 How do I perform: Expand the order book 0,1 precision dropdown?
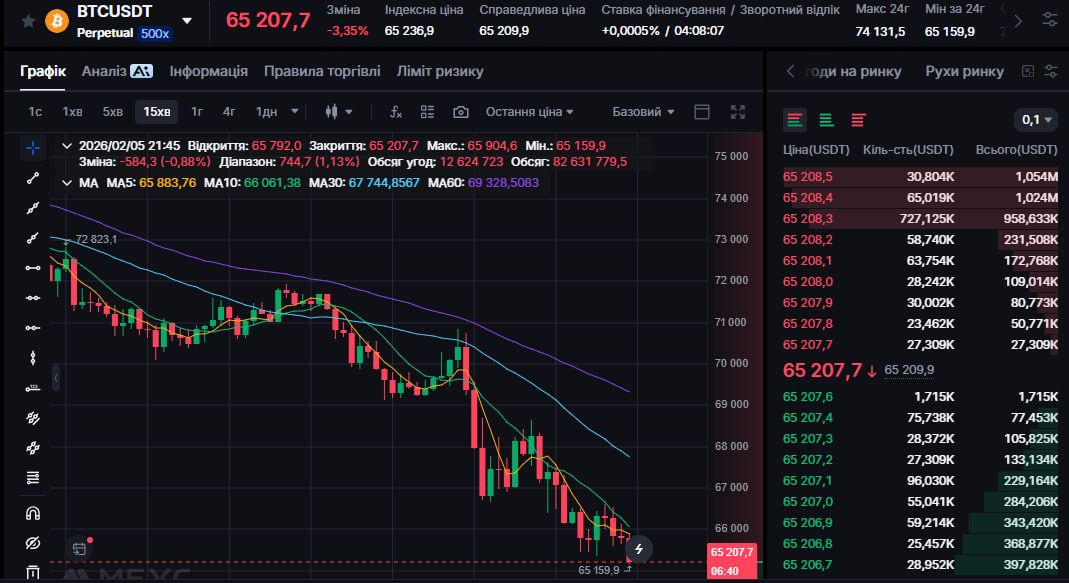pos(1037,120)
